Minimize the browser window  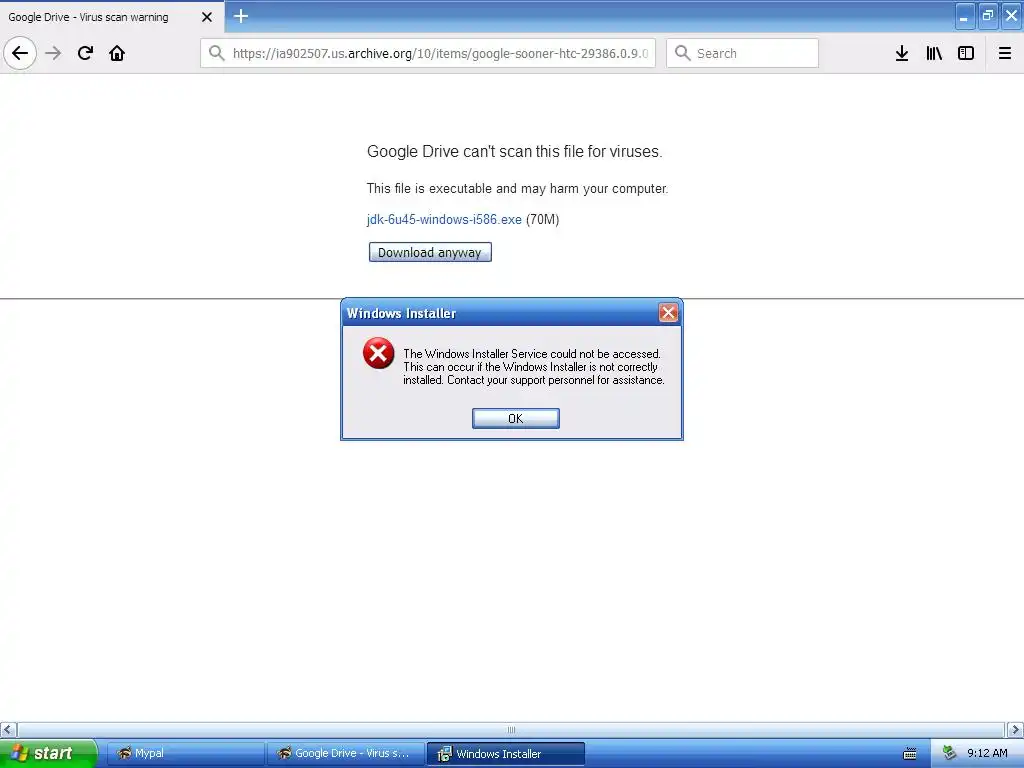coord(965,16)
